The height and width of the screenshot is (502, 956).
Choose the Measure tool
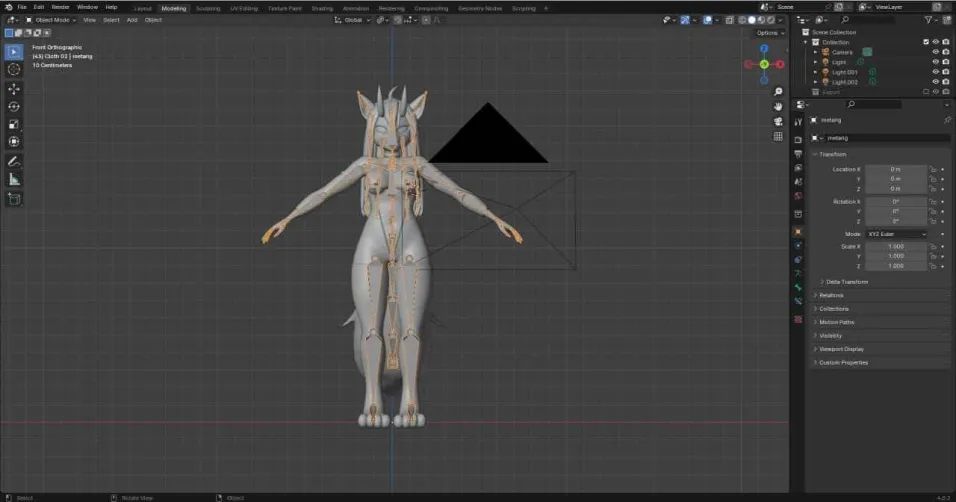[x=14, y=179]
